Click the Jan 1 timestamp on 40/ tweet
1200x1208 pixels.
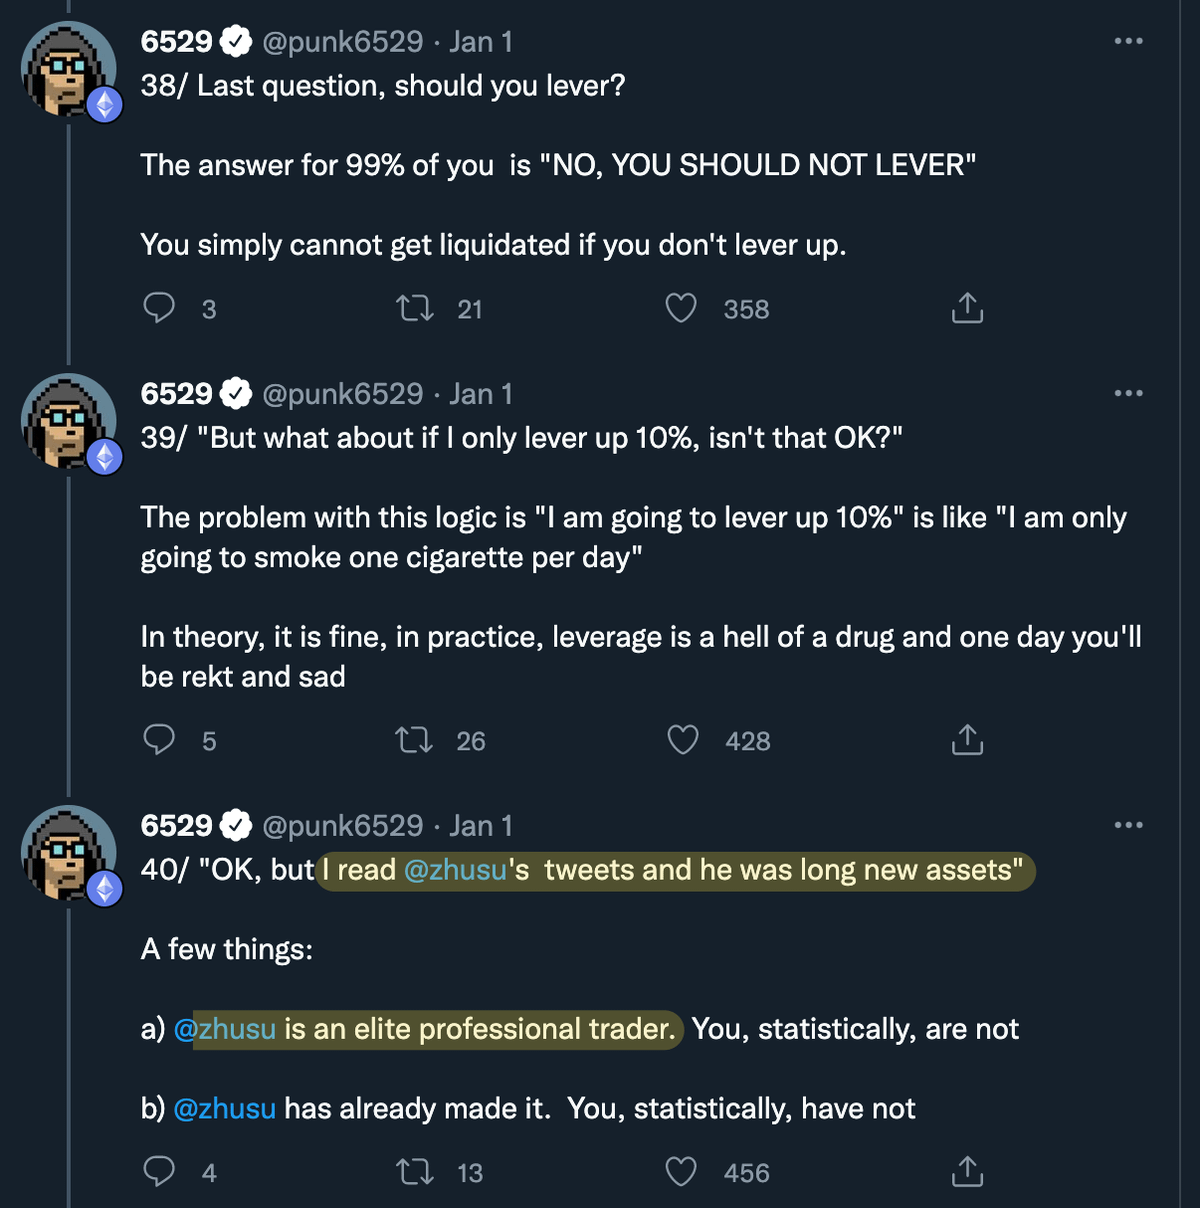481,826
